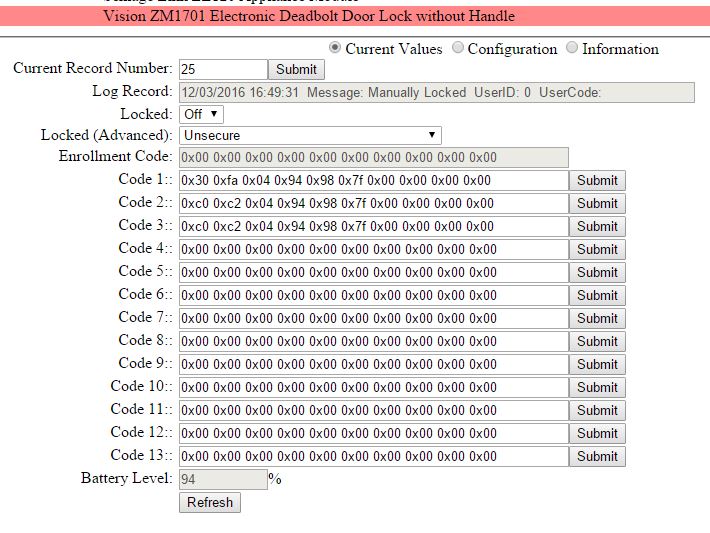Click the Code 4 input field
Screen dimensions: 710x533
coord(374,250)
